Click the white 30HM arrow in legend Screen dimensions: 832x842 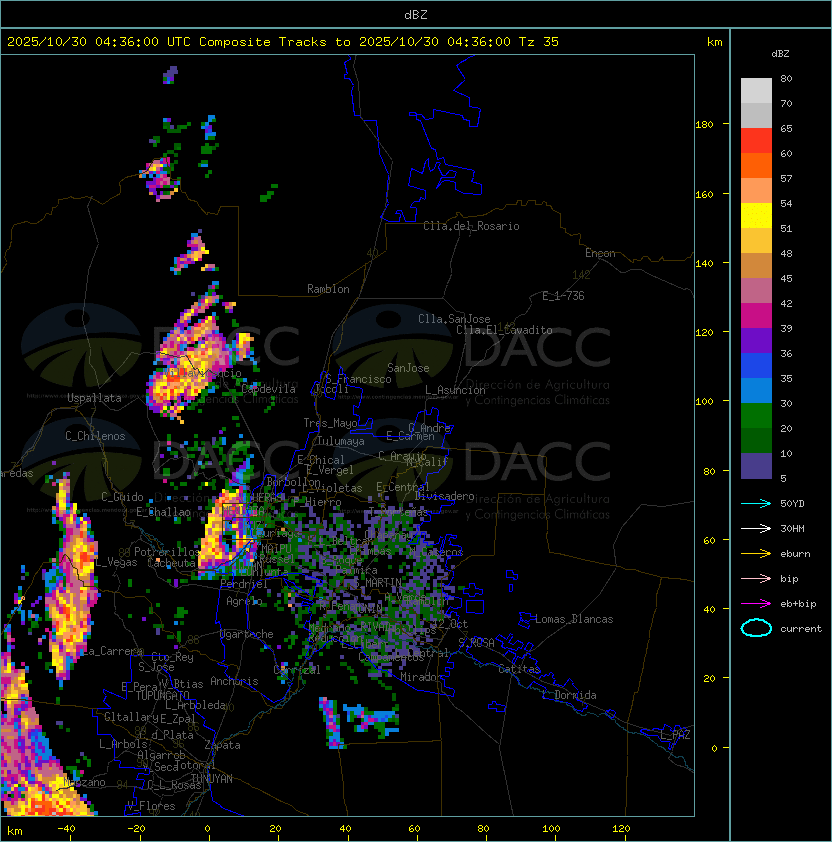point(756,528)
